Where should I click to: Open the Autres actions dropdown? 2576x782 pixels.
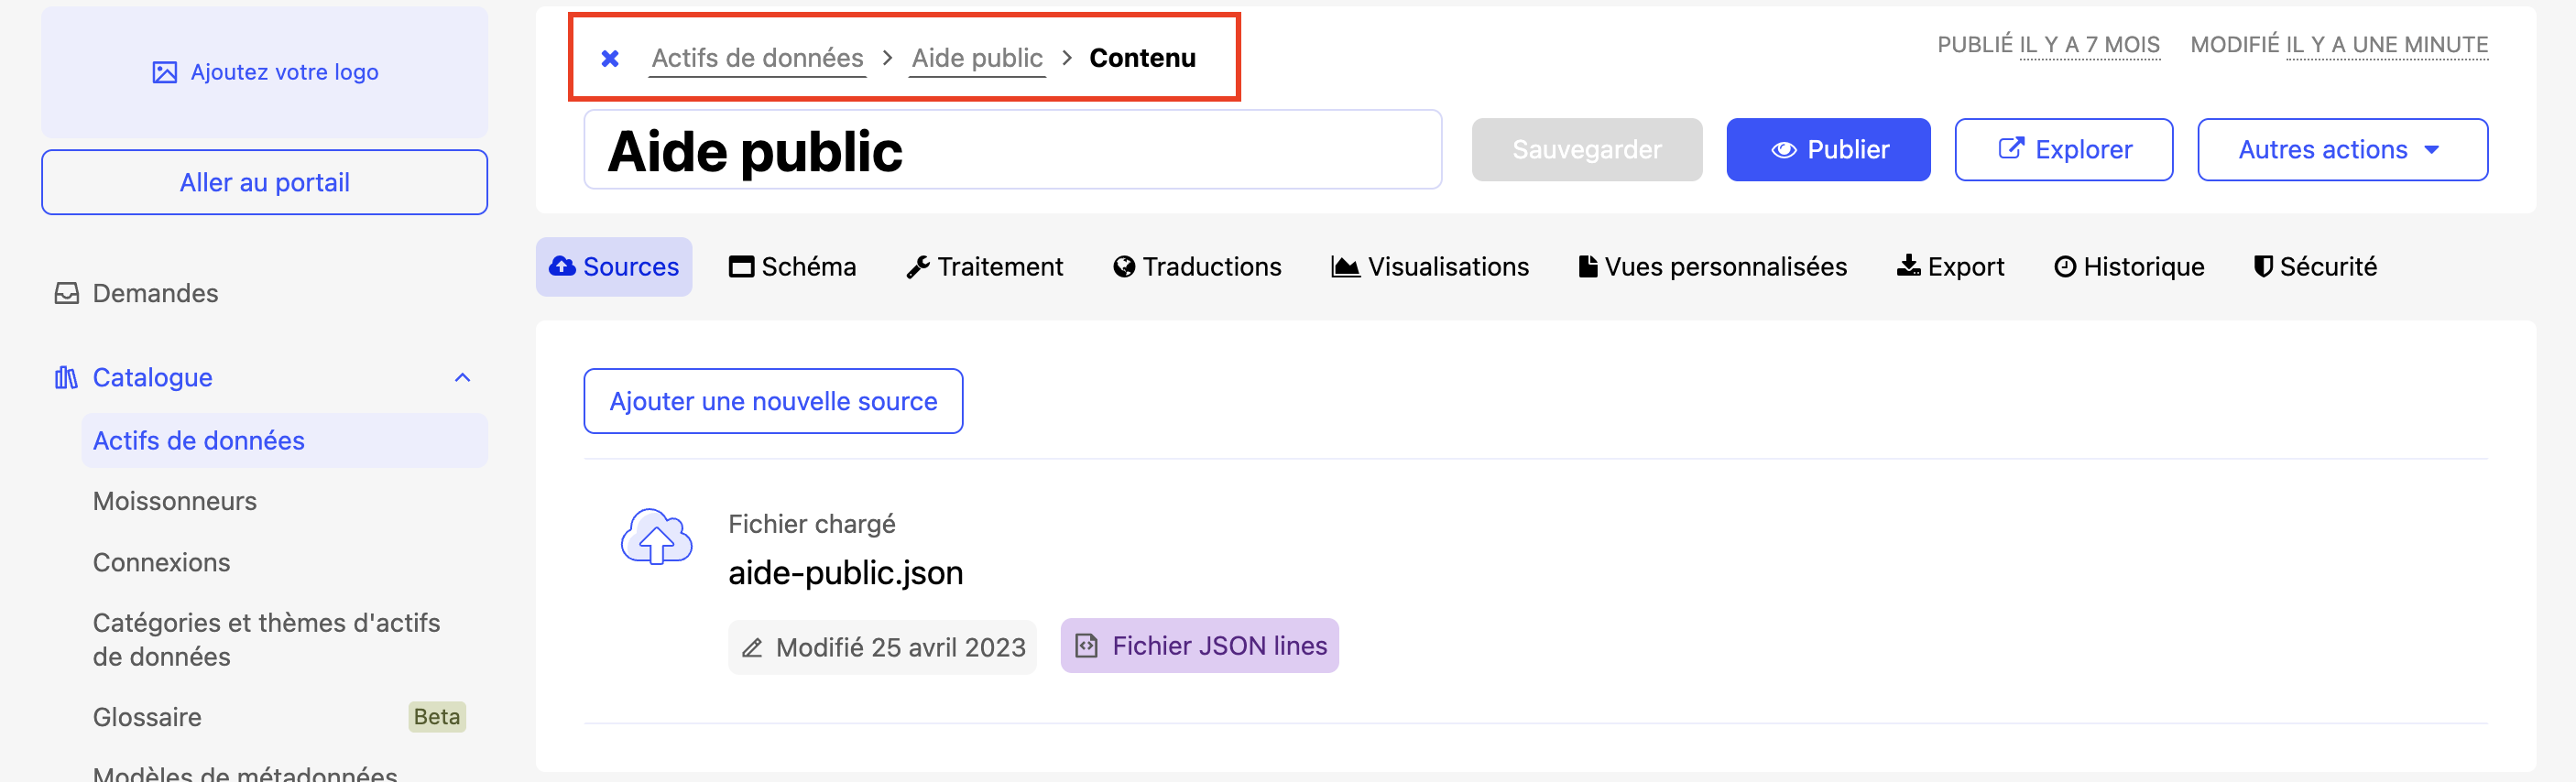2341,150
